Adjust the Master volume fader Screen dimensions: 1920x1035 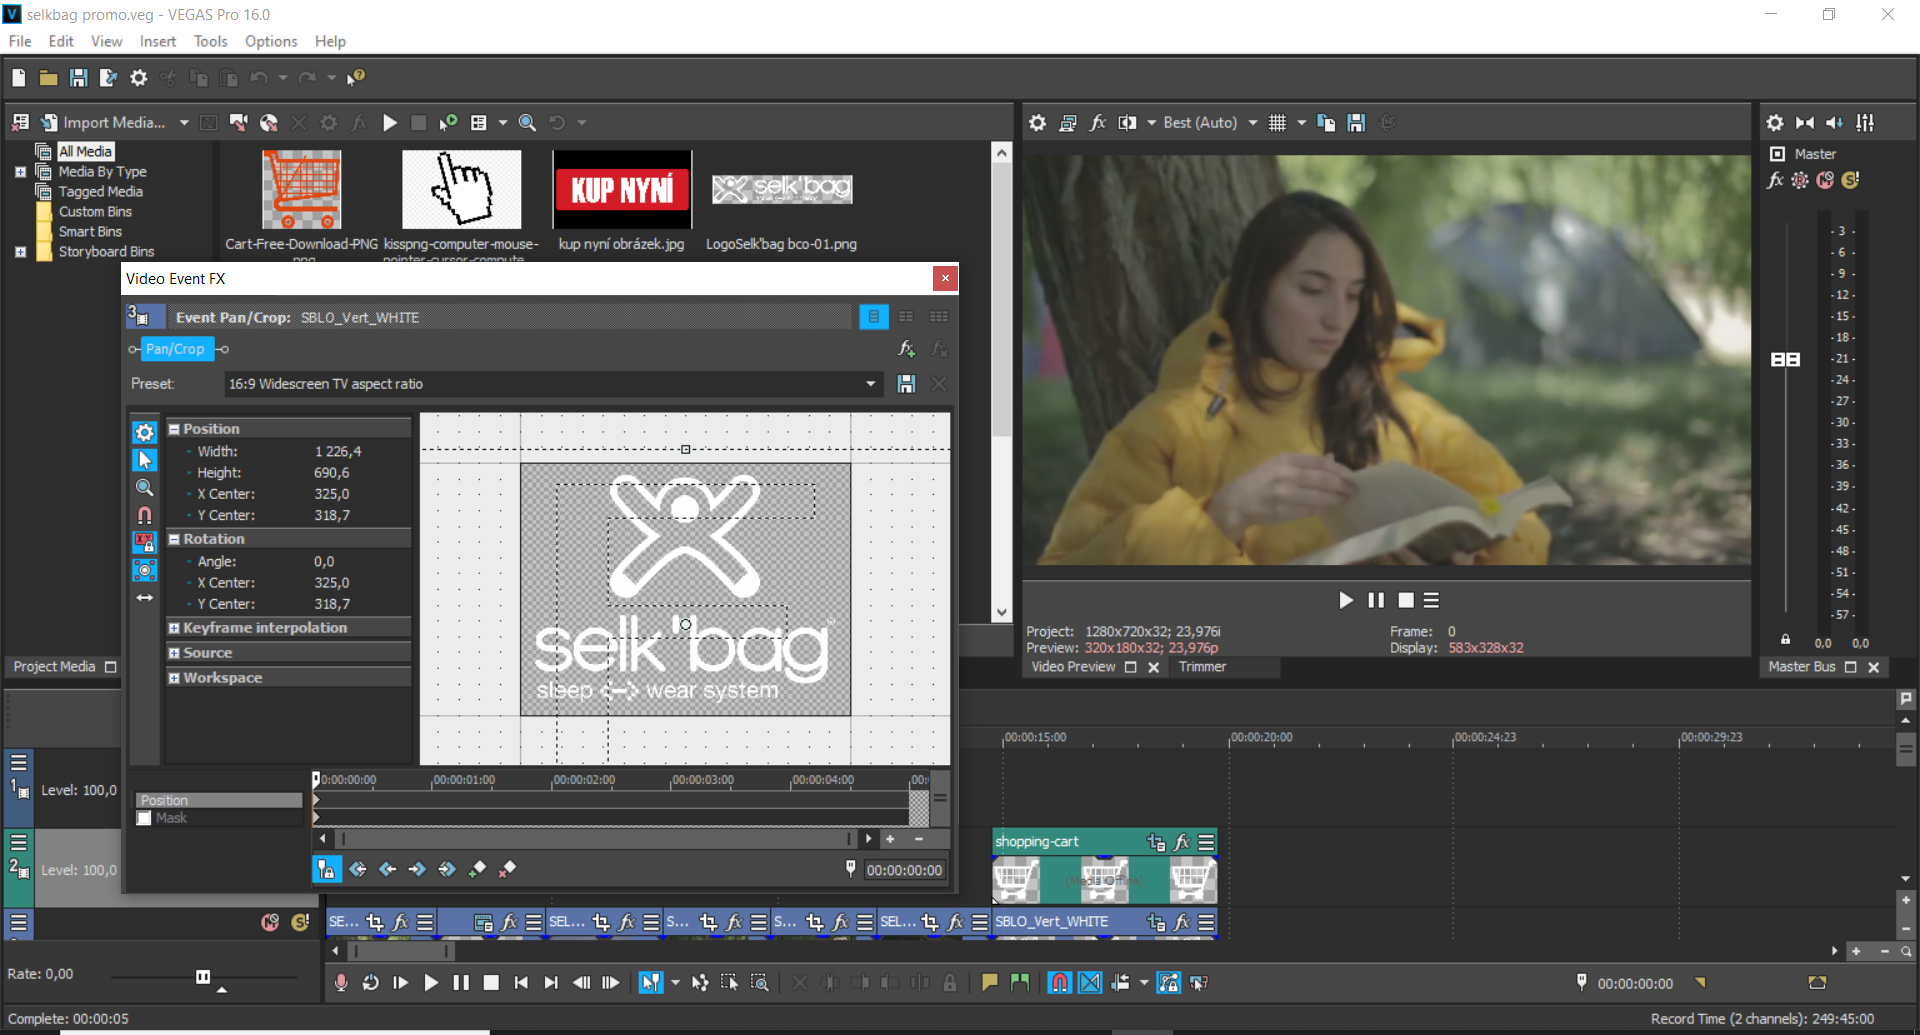1785,359
